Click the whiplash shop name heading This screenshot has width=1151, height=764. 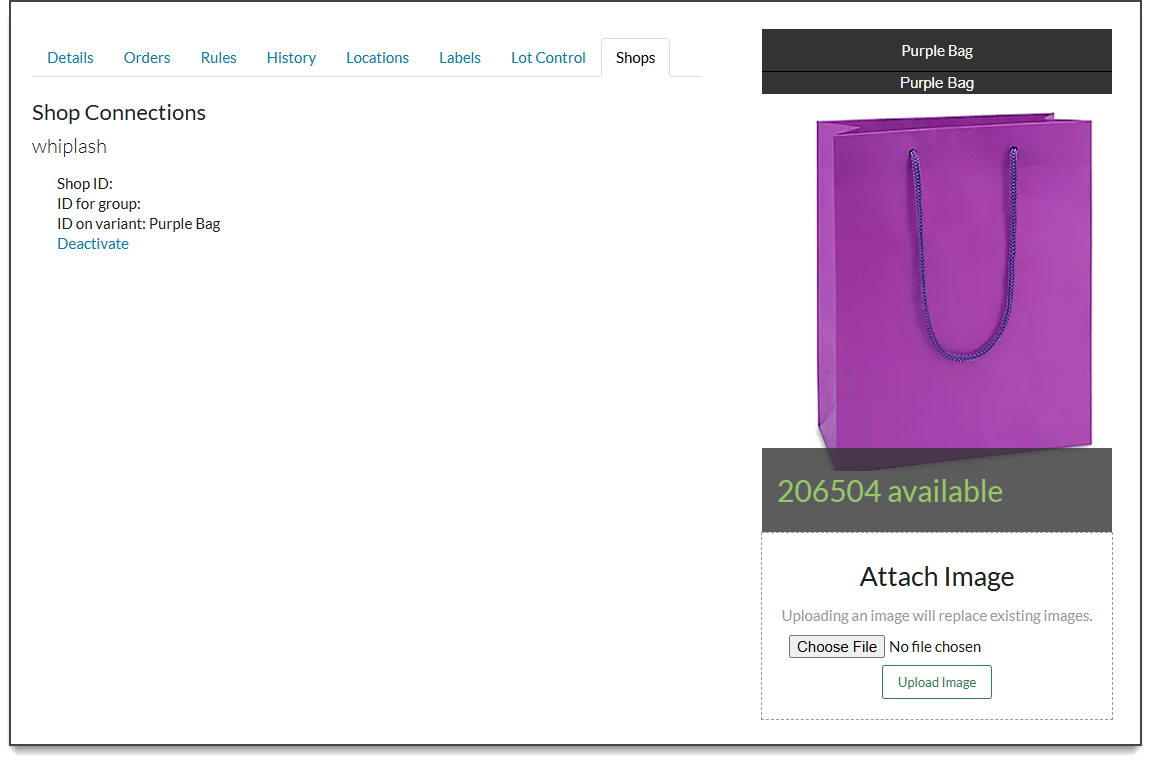pyautogui.click(x=69, y=147)
